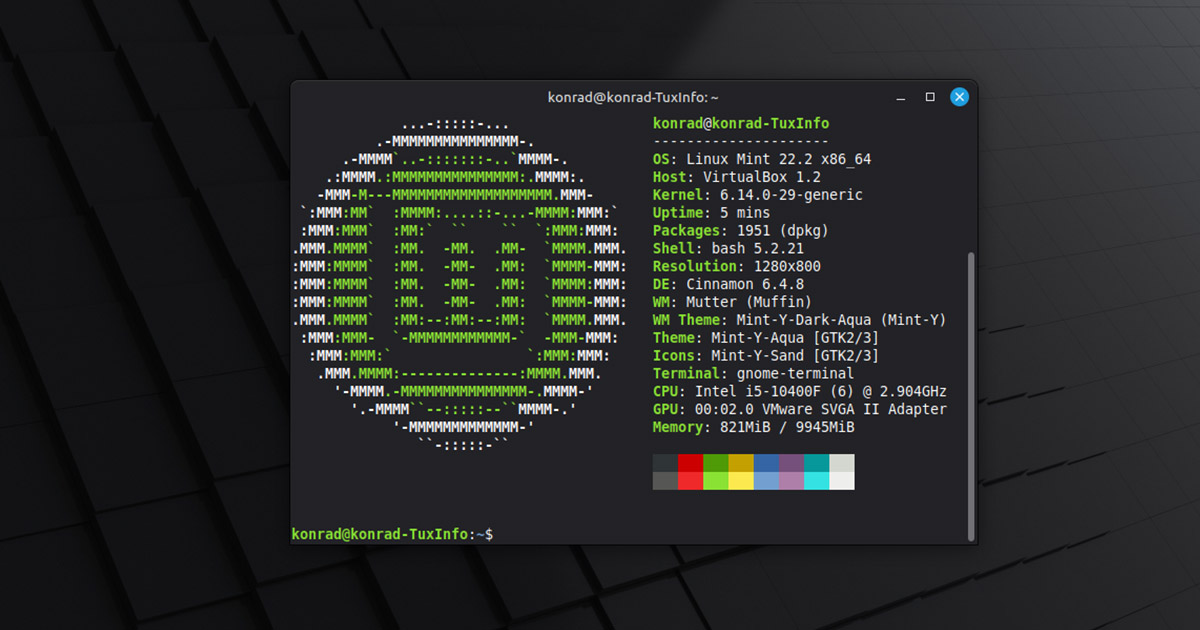1200x630 pixels.
Task: Click the Icons: Mint-Y-Sand line
Action: point(766,356)
